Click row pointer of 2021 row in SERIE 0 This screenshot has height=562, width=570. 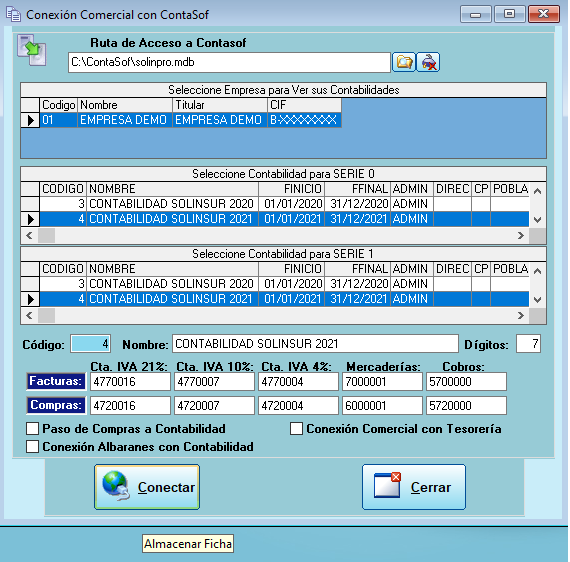tap(30, 219)
